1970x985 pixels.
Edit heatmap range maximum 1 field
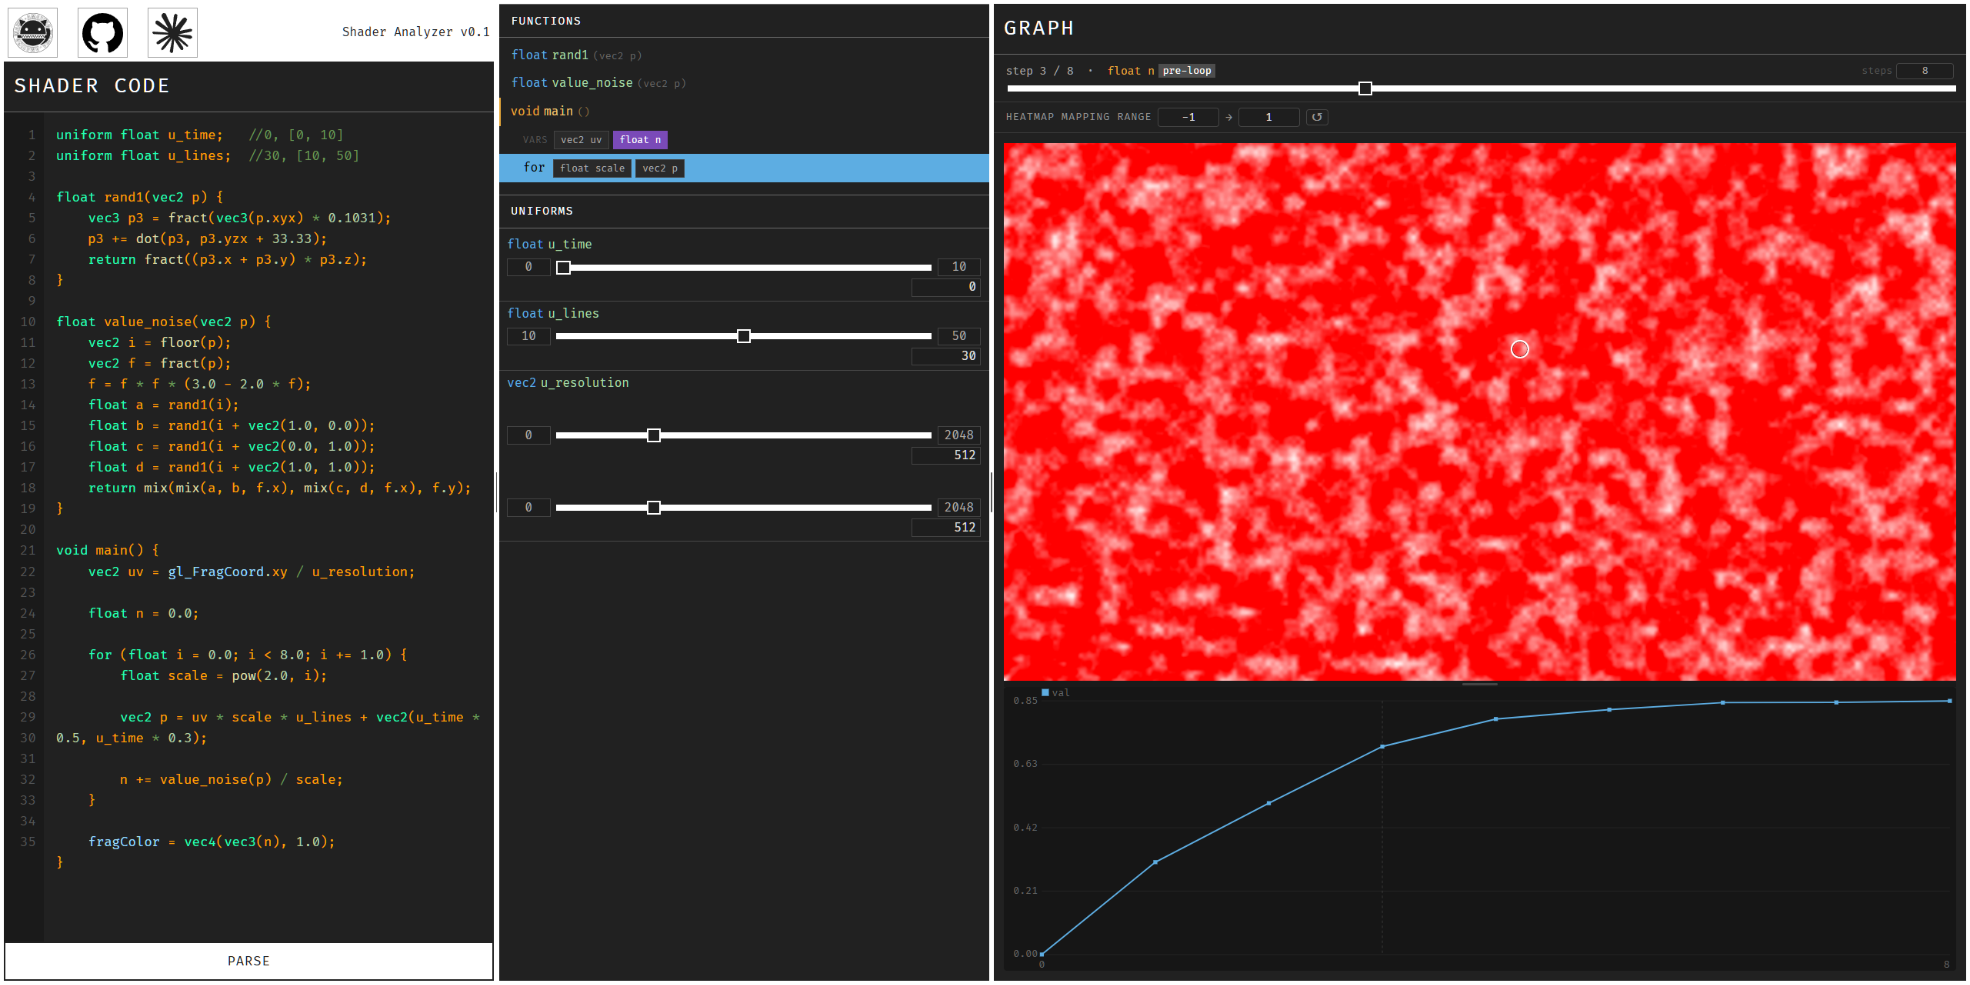pos(1269,117)
